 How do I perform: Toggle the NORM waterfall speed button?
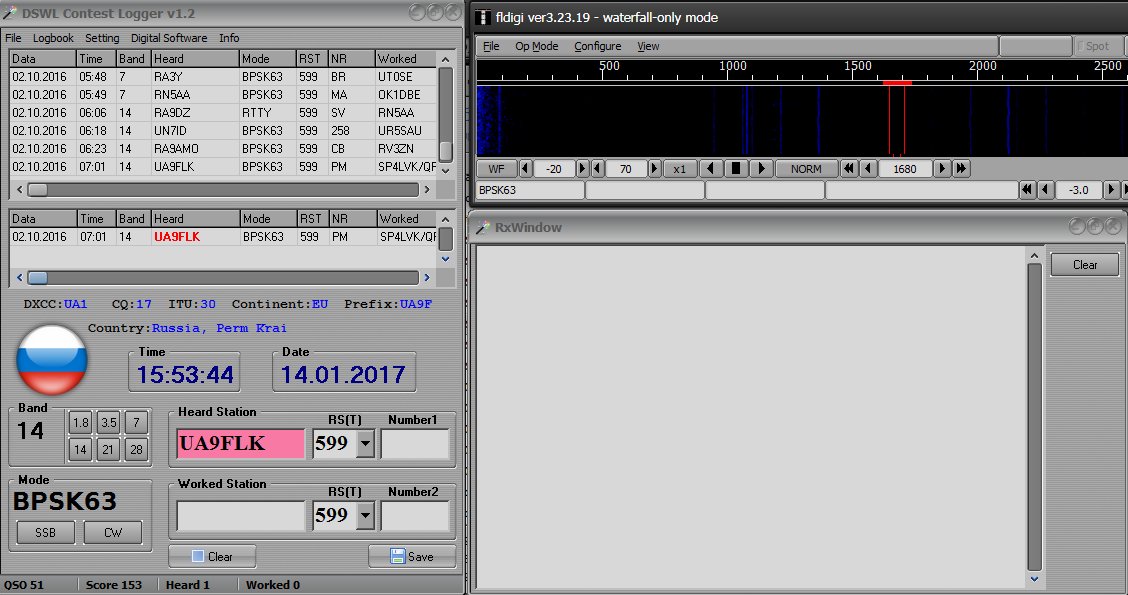pyautogui.click(x=806, y=169)
